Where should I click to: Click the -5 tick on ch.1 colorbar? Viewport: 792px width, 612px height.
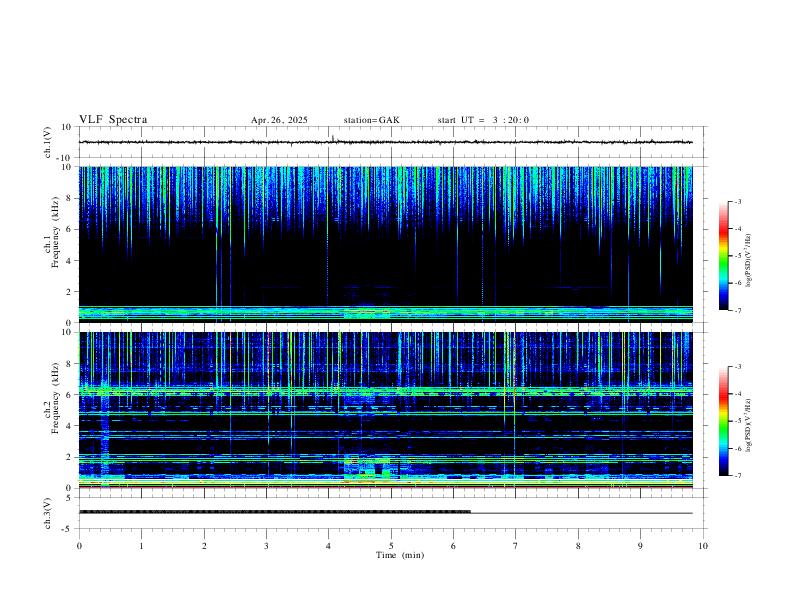pos(738,256)
